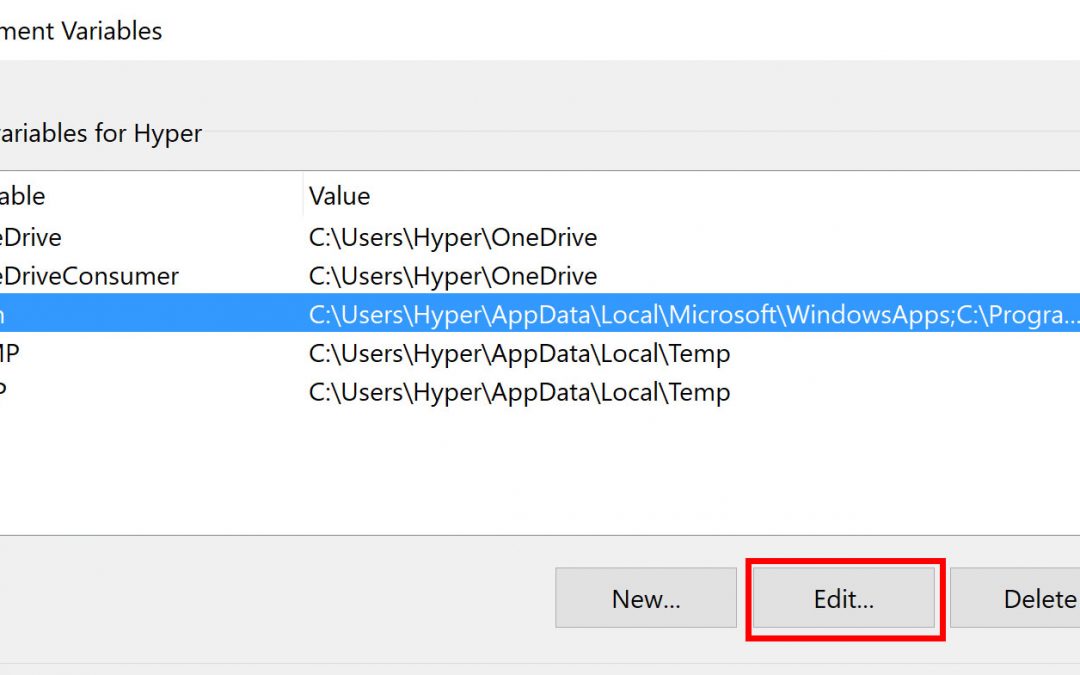This screenshot has height=675, width=1080.
Task: Click the Variable column header
Action: [24, 196]
